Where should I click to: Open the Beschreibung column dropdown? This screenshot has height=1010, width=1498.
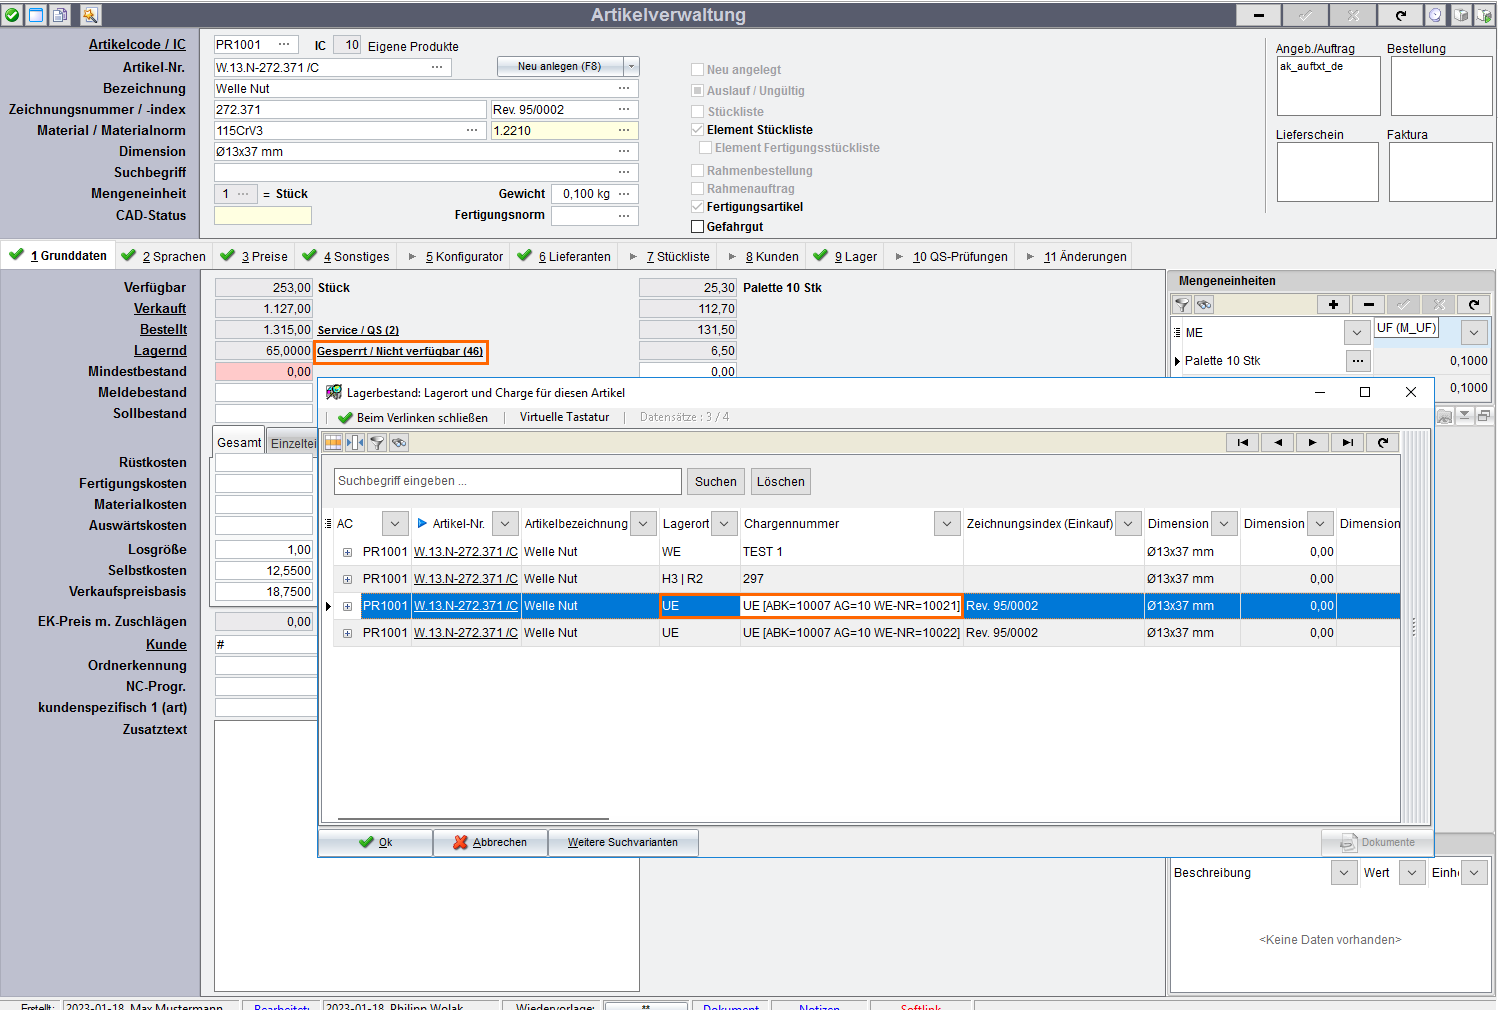tap(1344, 873)
